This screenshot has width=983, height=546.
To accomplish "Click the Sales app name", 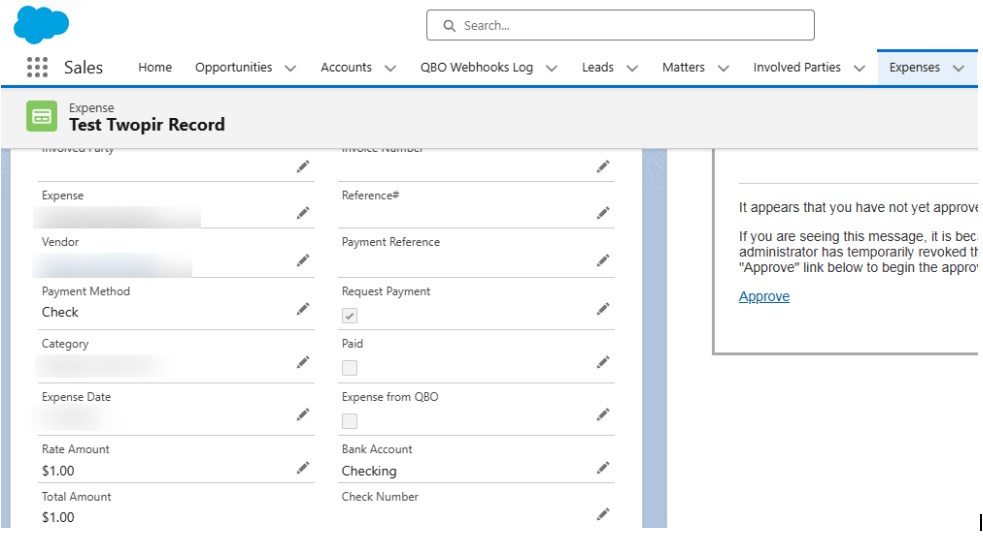I will (x=83, y=67).
